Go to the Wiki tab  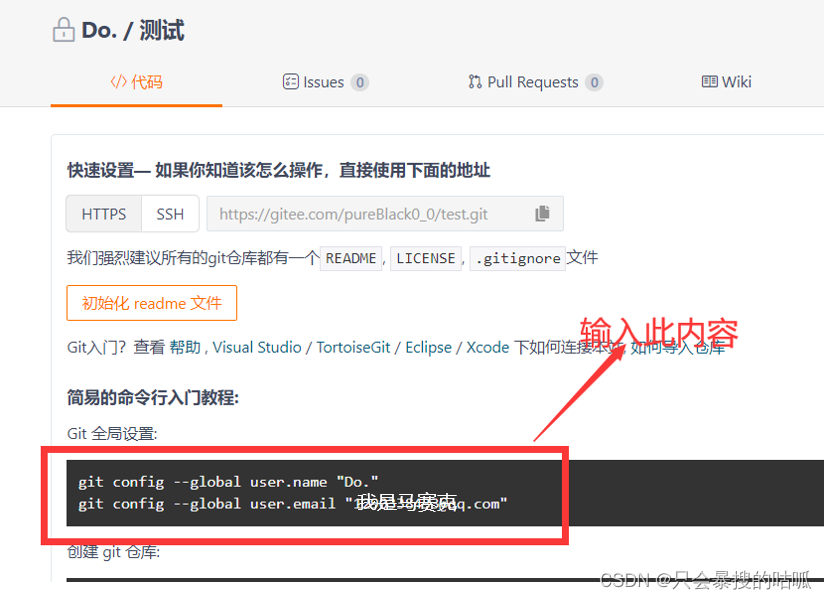pyautogui.click(x=726, y=82)
